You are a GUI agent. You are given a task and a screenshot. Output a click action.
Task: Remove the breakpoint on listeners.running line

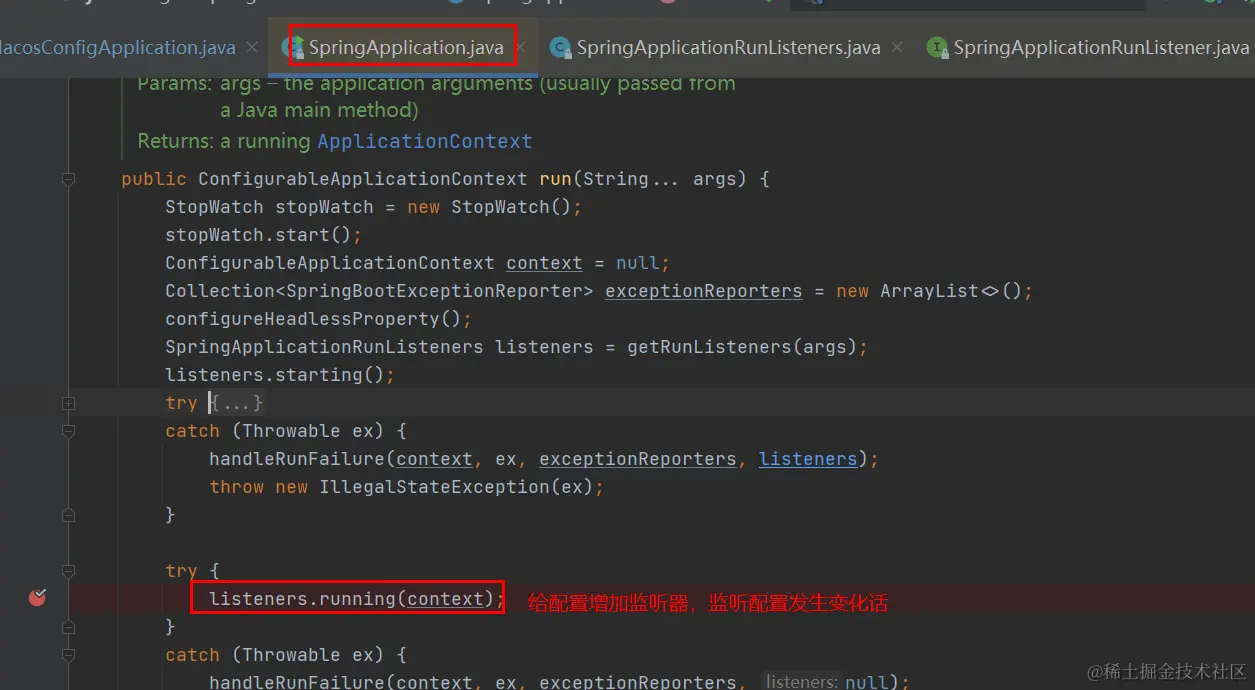(x=37, y=598)
